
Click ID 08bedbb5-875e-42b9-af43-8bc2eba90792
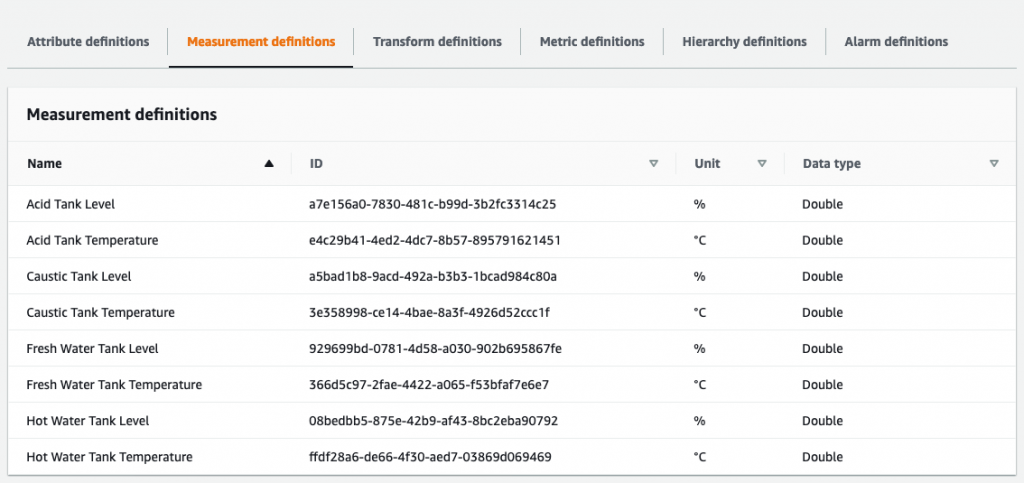coord(434,421)
